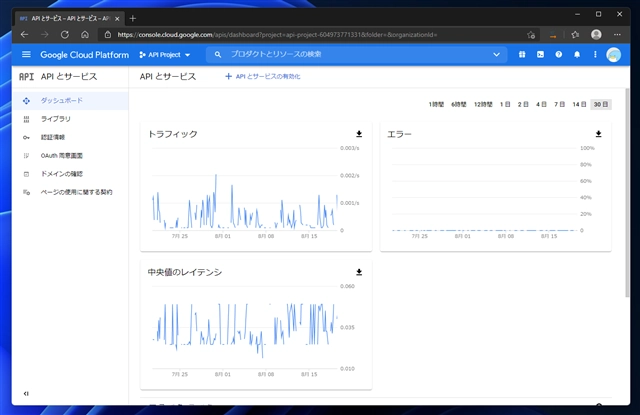Click the page vertical scrollbar
640x415 pixels.
point(627,193)
